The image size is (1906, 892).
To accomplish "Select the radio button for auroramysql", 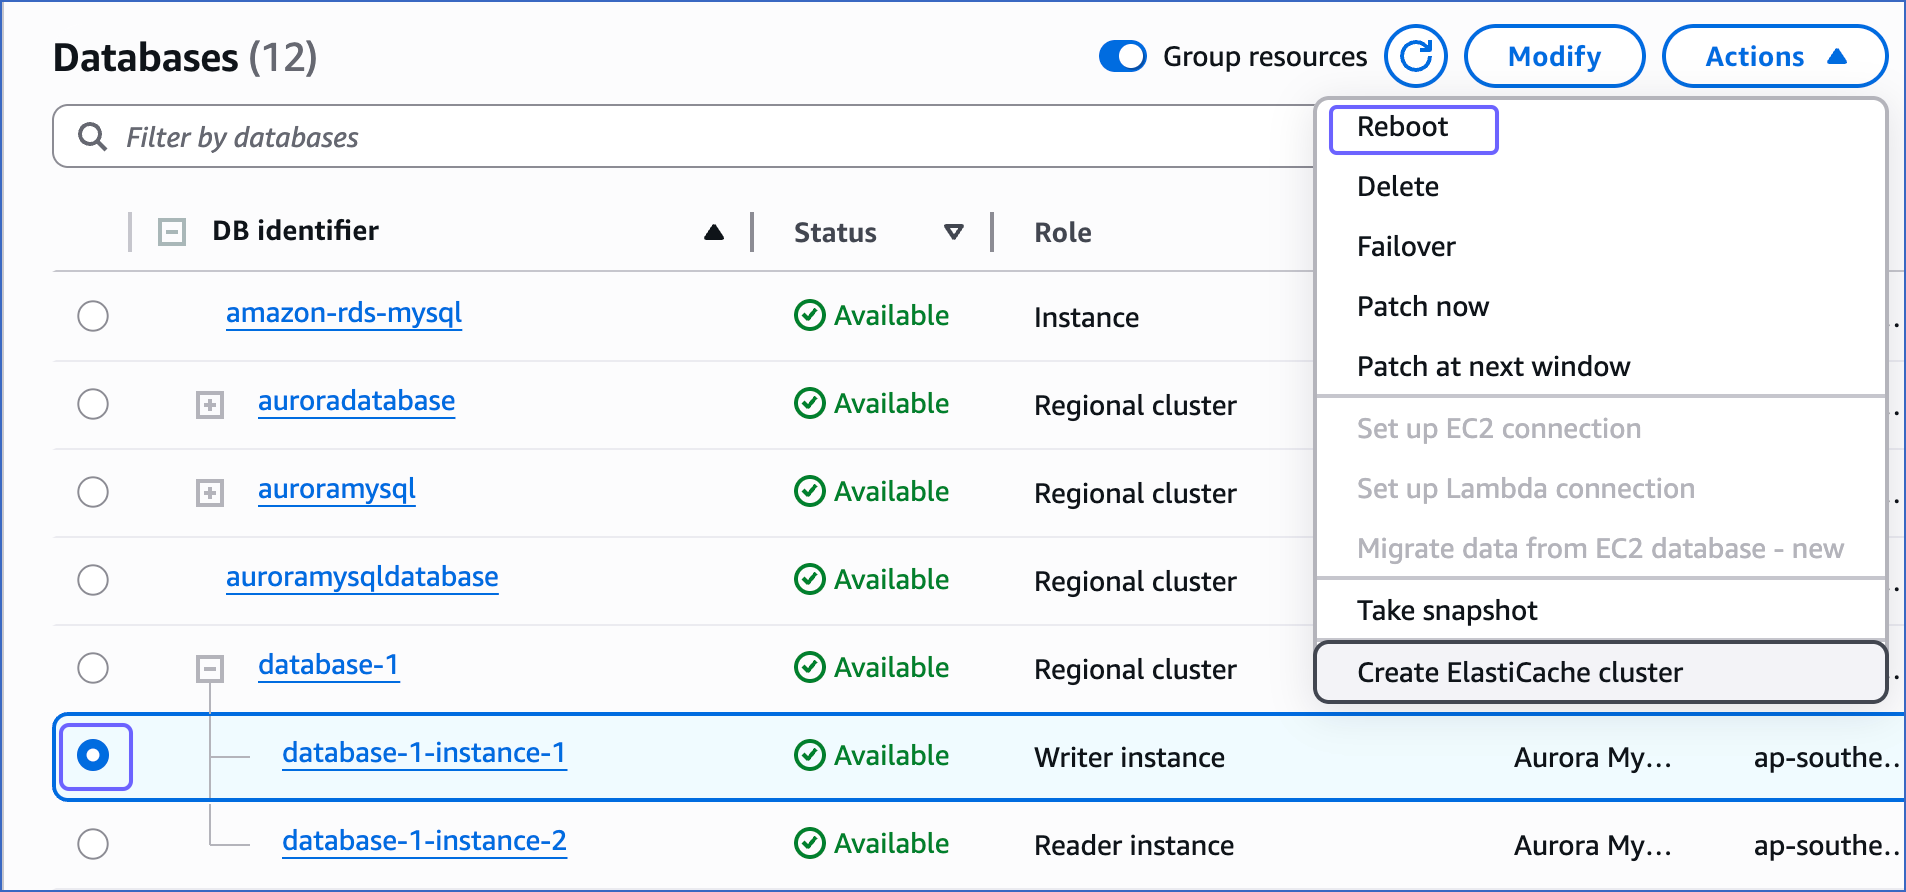I will coord(93,492).
